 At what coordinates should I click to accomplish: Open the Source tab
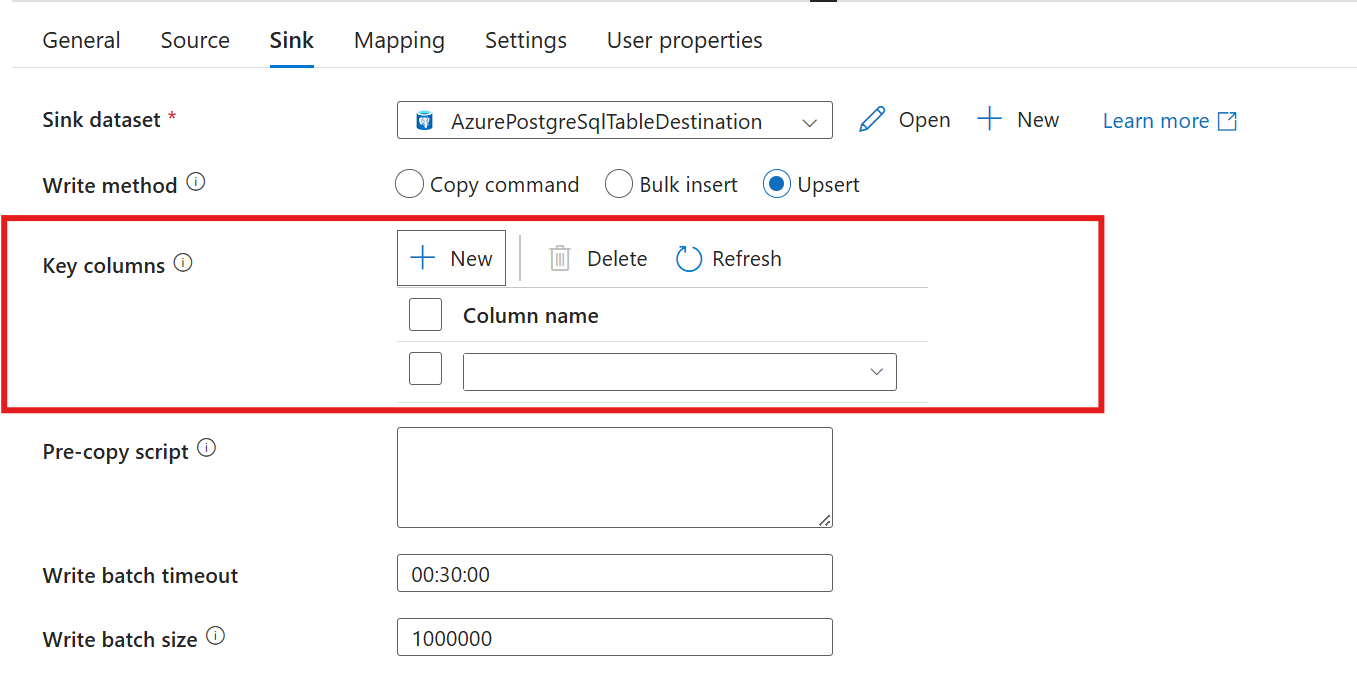tap(195, 41)
